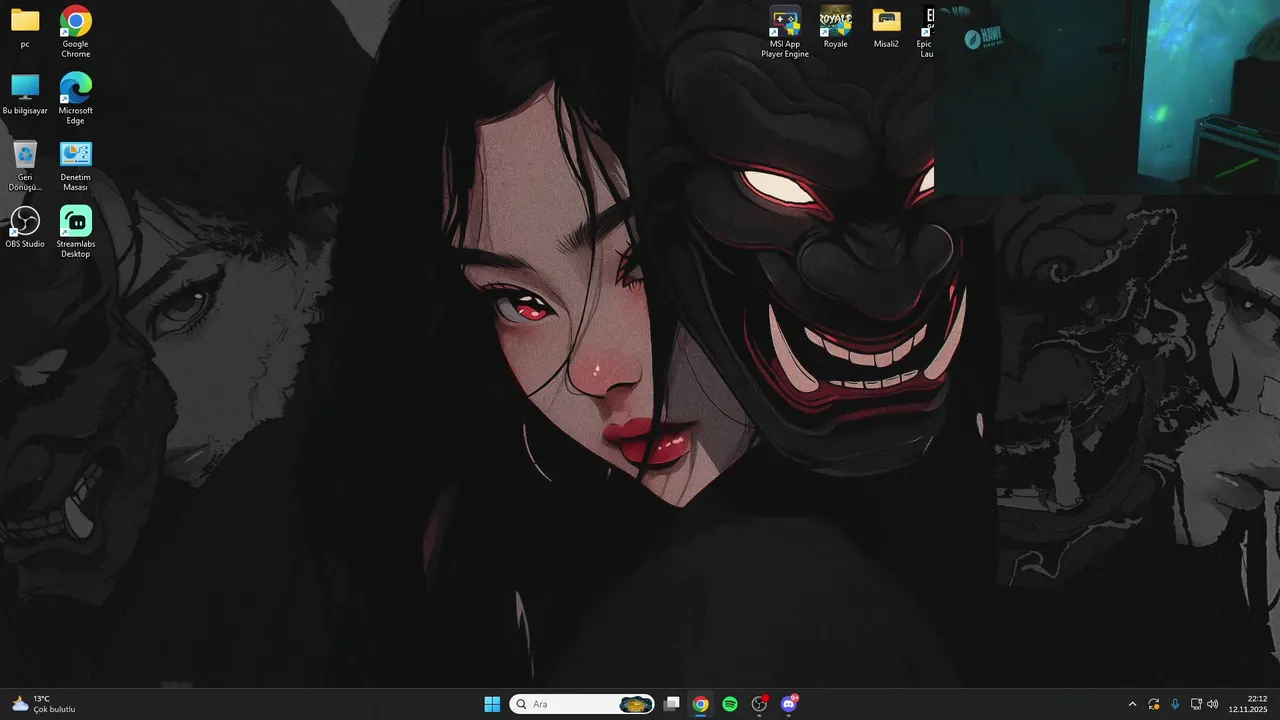The width and height of the screenshot is (1280, 720).
Task: Select the OBS Studio desktop shortcut
Action: point(25,227)
